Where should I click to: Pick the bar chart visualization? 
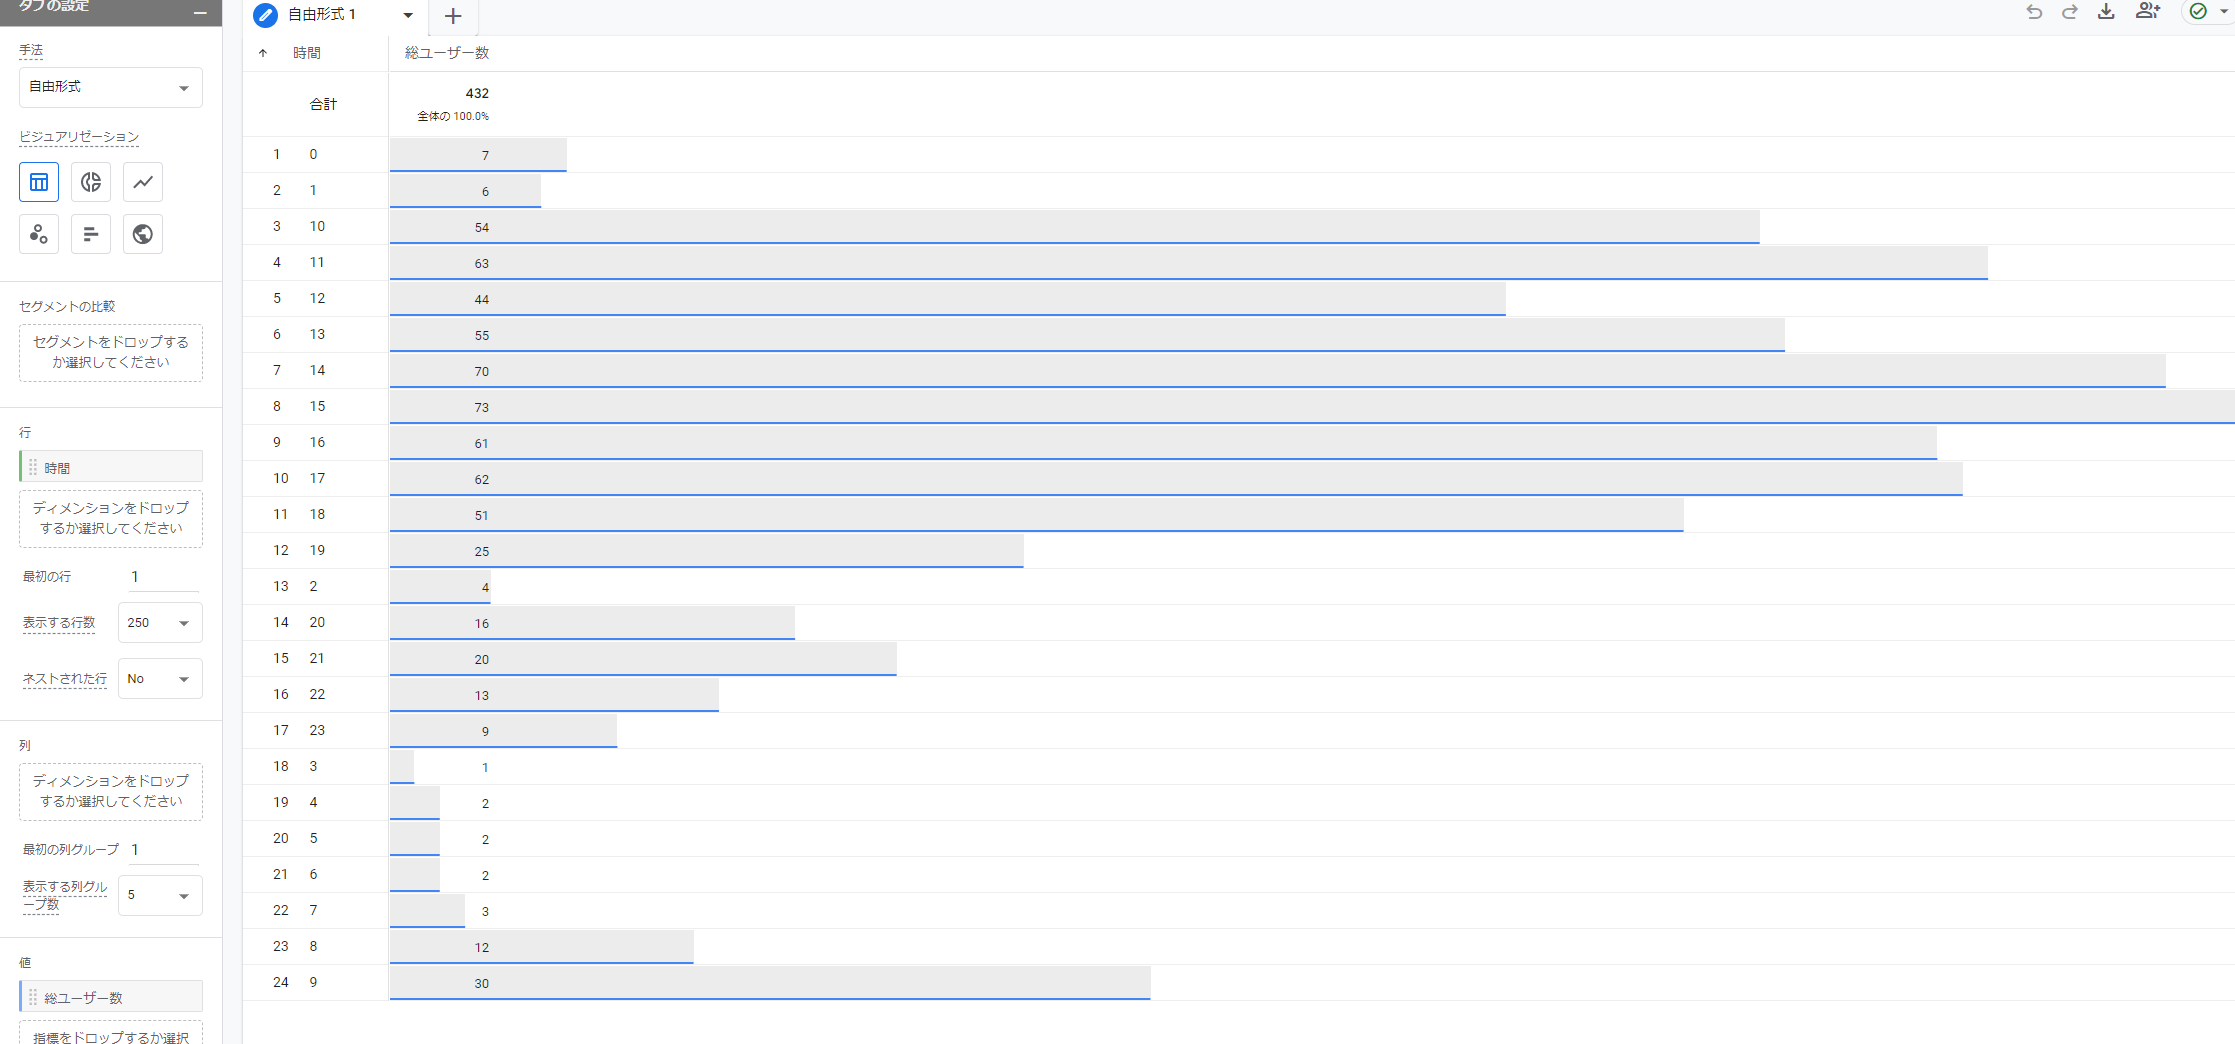point(91,234)
